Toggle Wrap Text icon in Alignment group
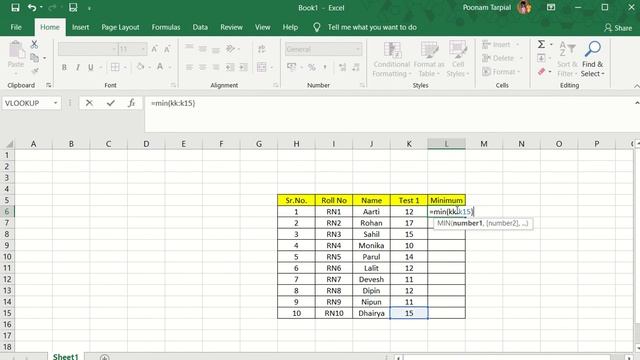The width and height of the screenshot is (640, 360). [261, 49]
